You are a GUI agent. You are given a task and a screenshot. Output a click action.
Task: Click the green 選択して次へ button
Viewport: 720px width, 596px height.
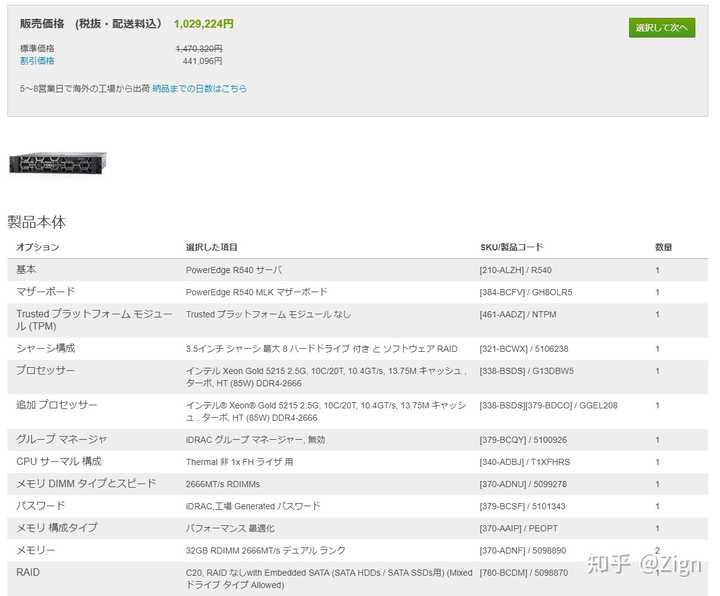click(662, 28)
